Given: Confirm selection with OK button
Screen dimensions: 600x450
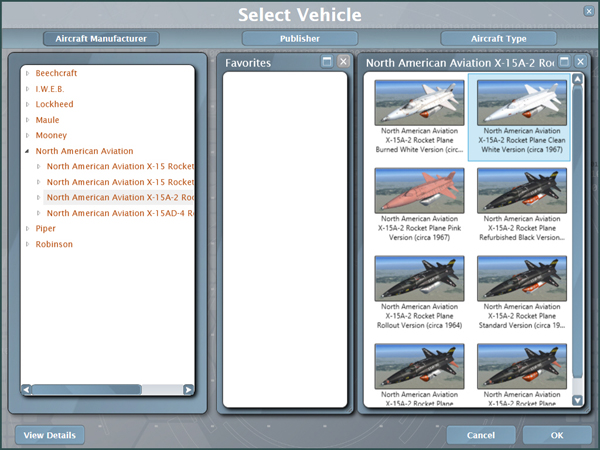Looking at the screenshot, I should coord(557,435).
